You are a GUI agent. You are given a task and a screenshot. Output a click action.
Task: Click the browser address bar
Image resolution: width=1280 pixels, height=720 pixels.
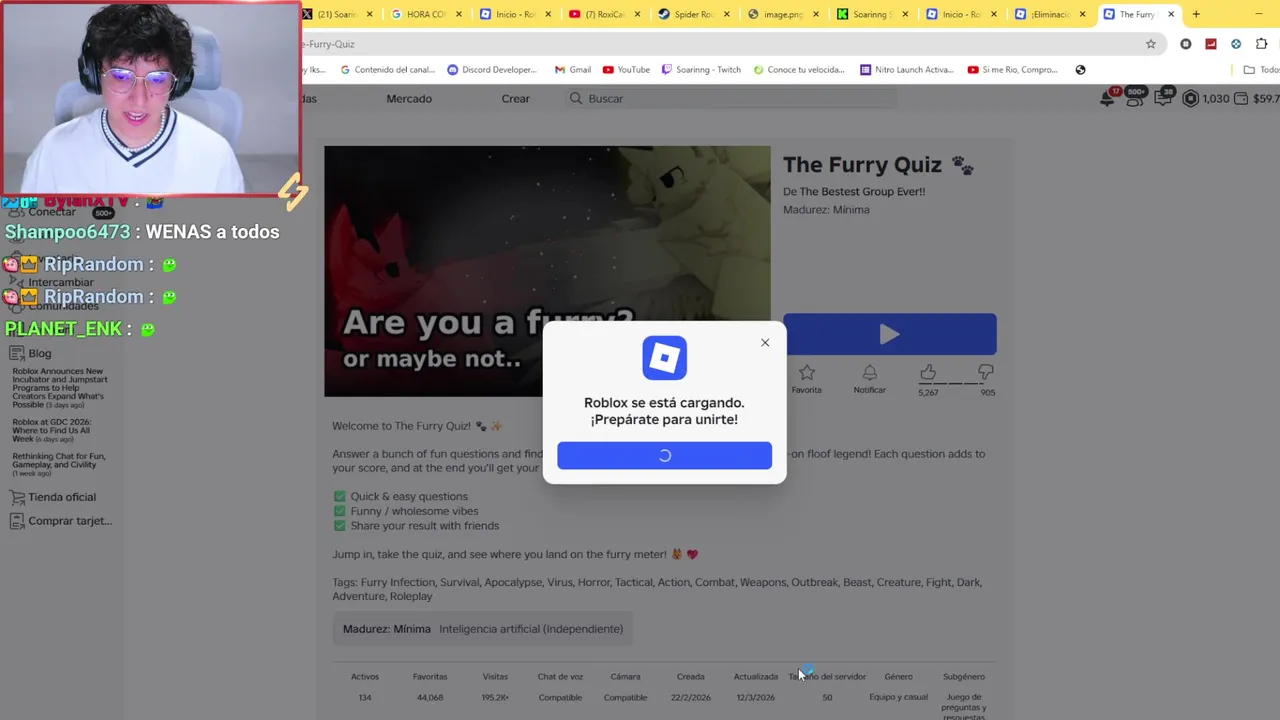pyautogui.click(x=720, y=44)
